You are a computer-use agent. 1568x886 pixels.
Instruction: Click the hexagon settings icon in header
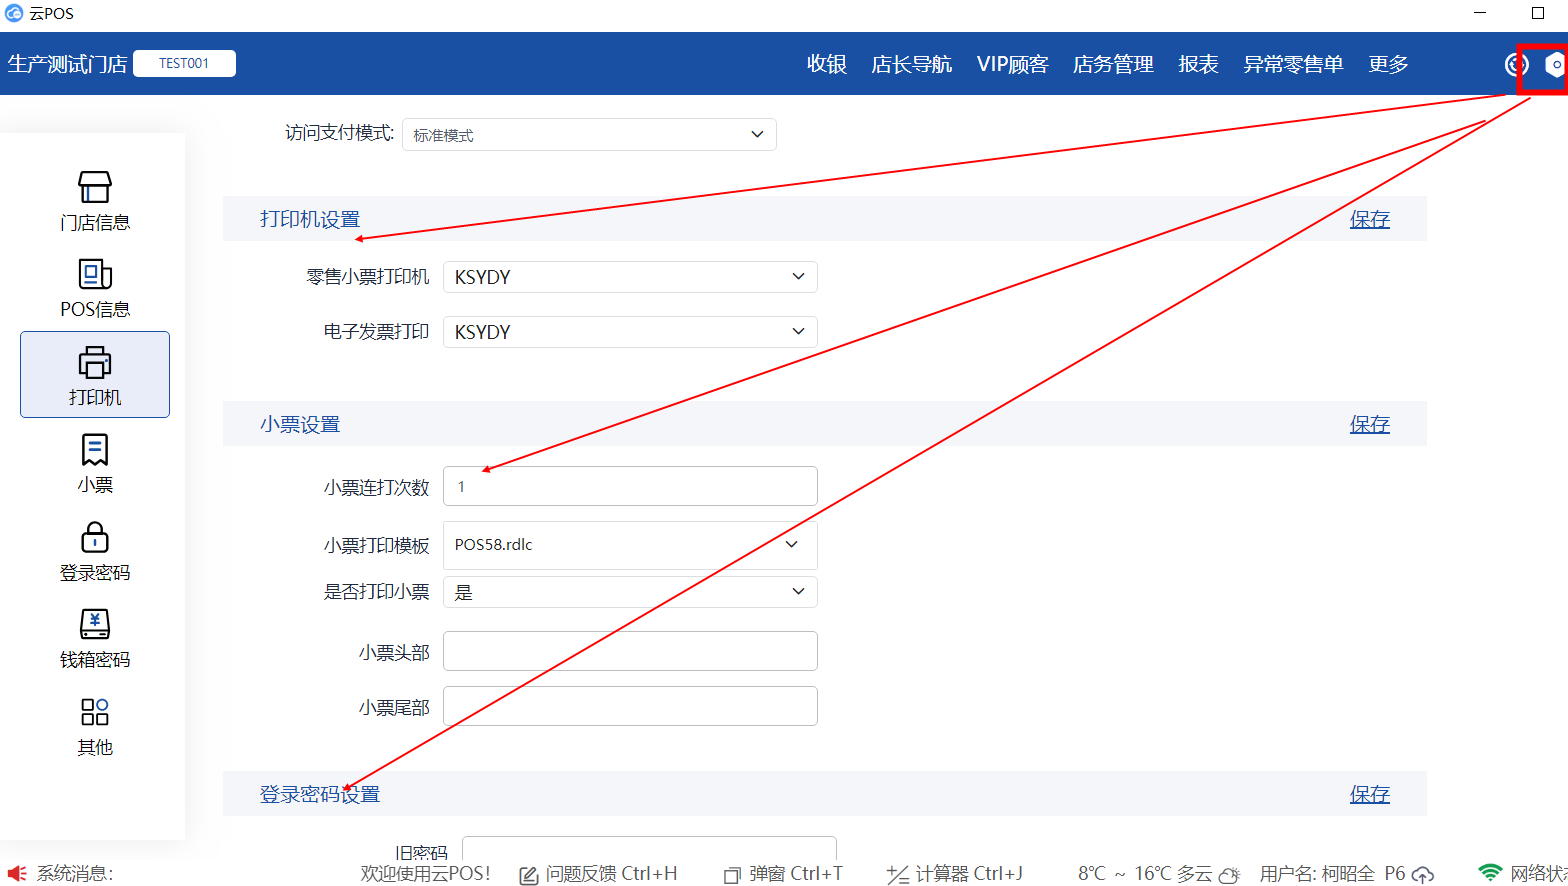pos(1553,65)
